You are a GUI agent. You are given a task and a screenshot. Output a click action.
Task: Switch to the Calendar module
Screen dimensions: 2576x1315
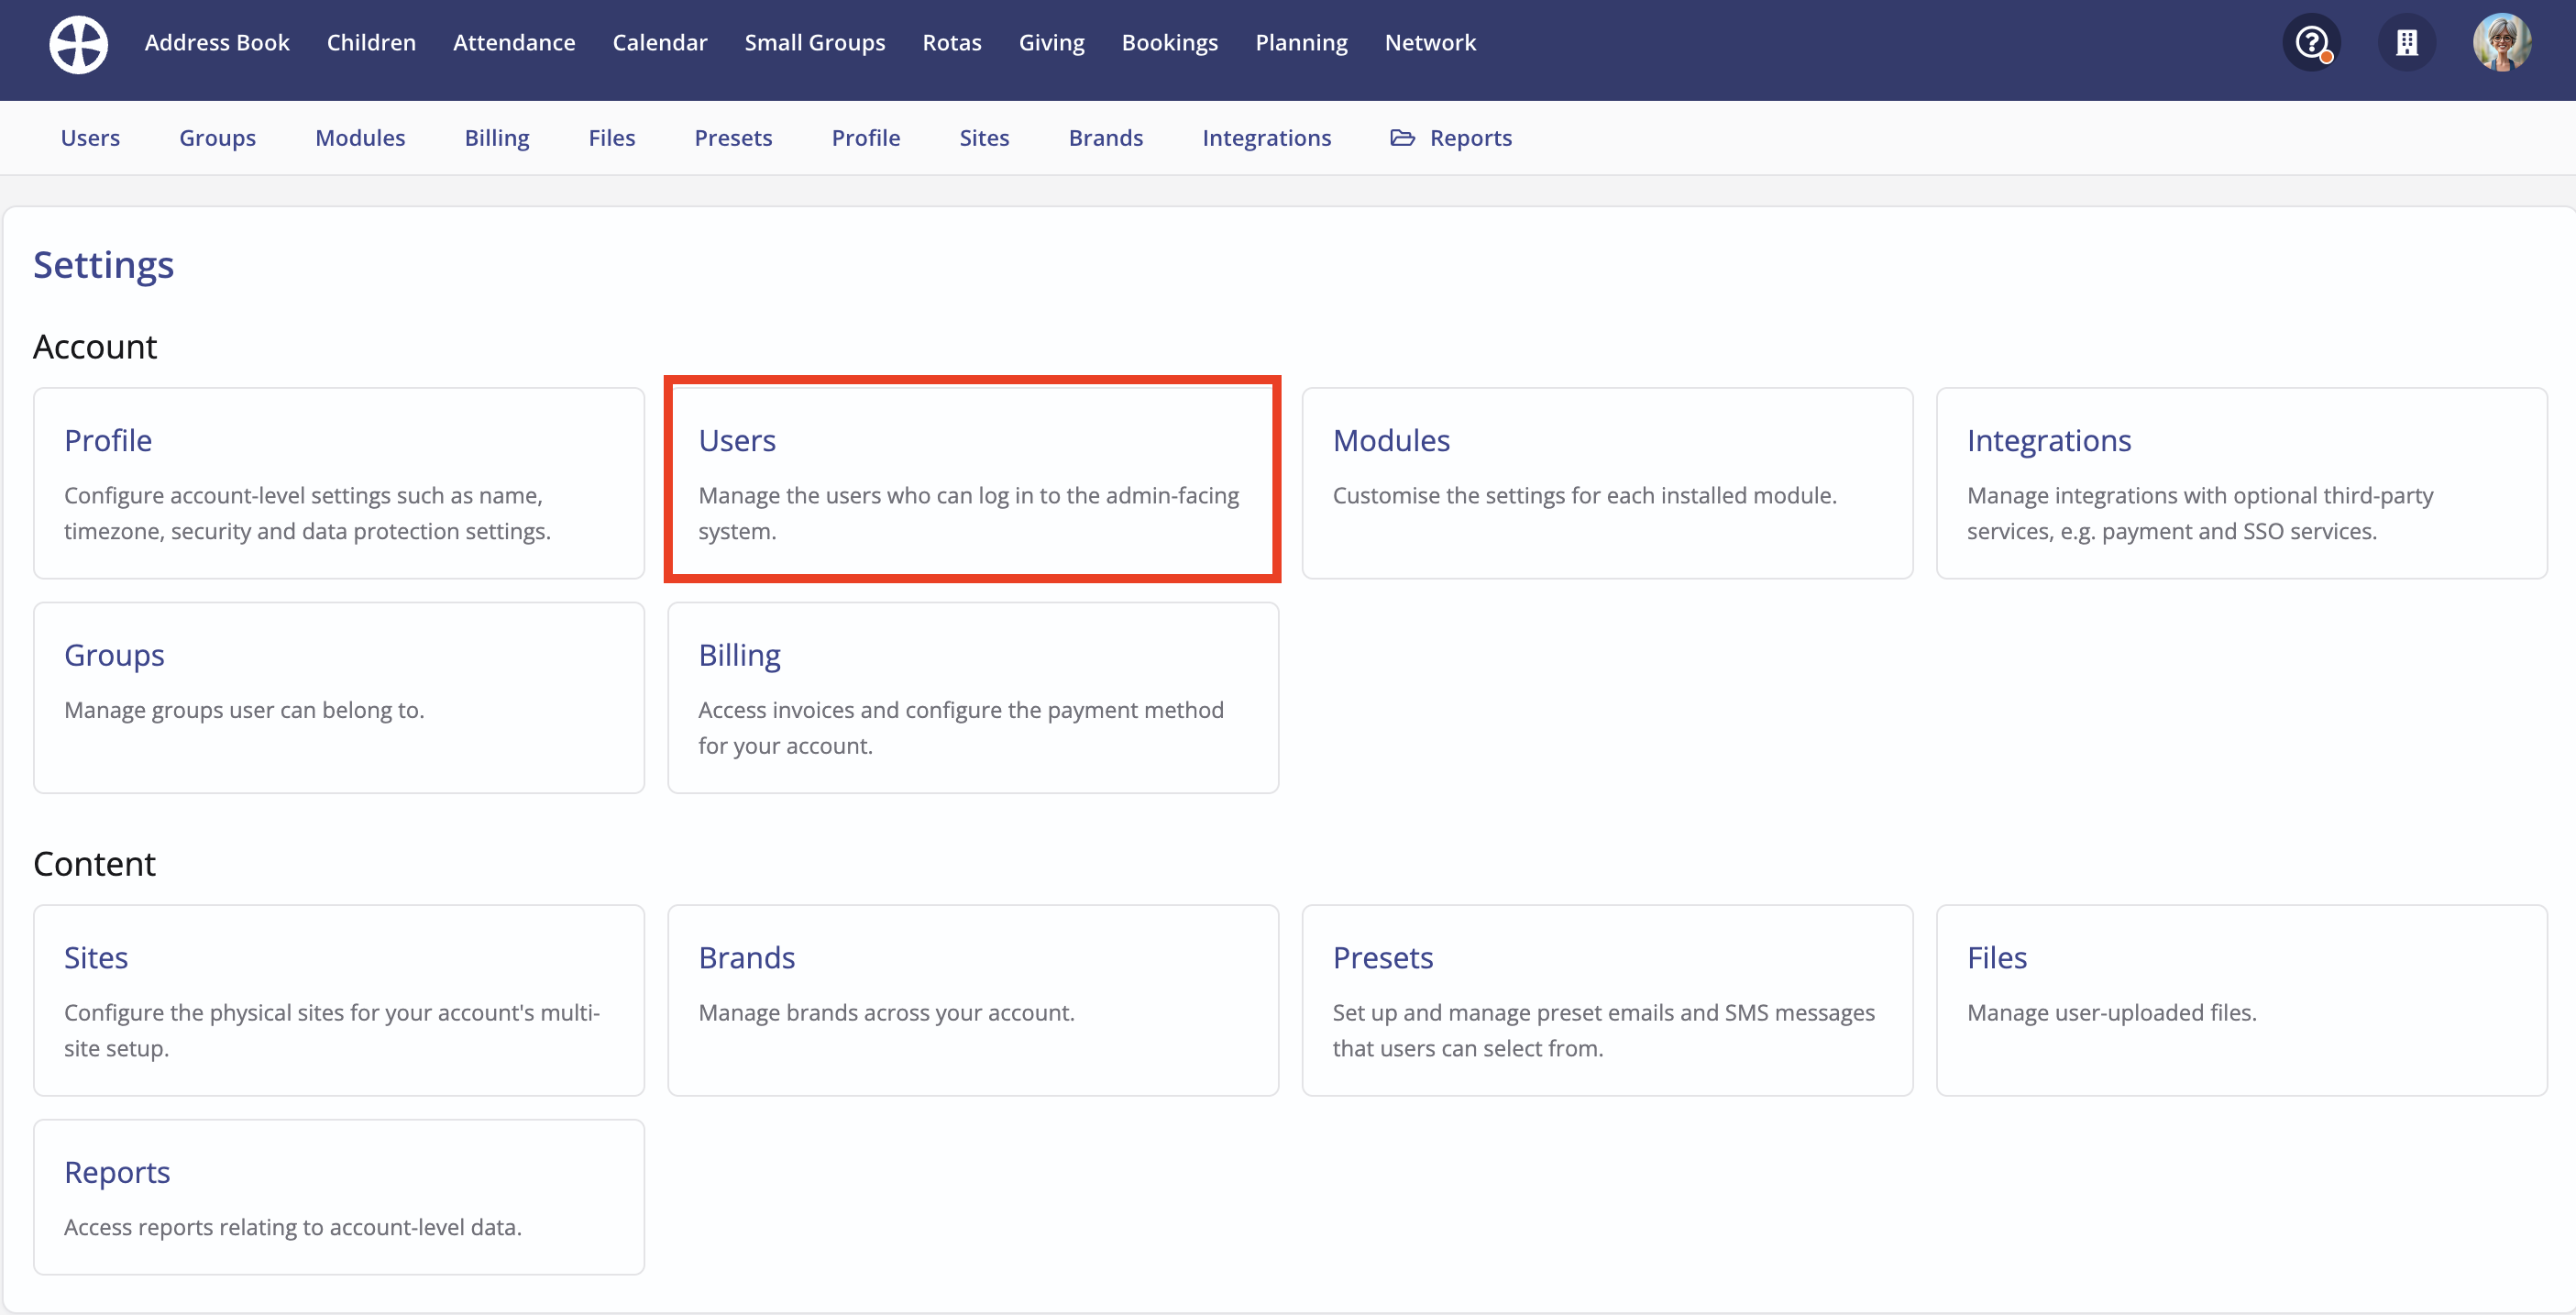(x=660, y=43)
